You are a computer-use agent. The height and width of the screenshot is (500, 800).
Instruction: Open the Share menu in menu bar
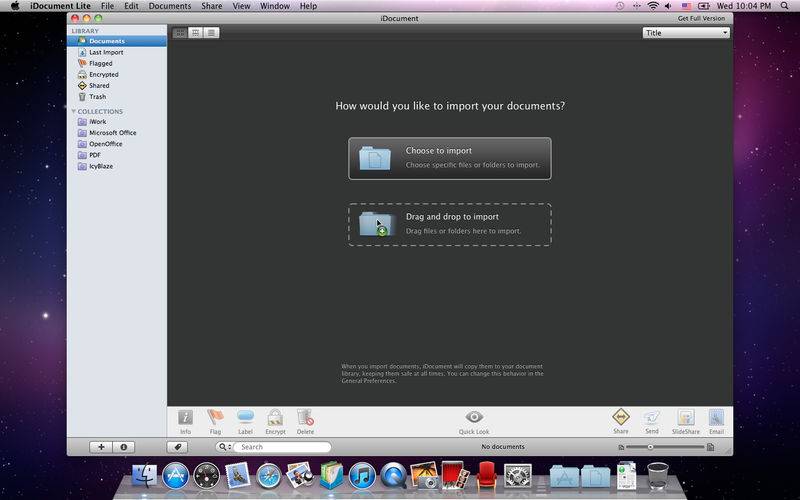(x=211, y=6)
